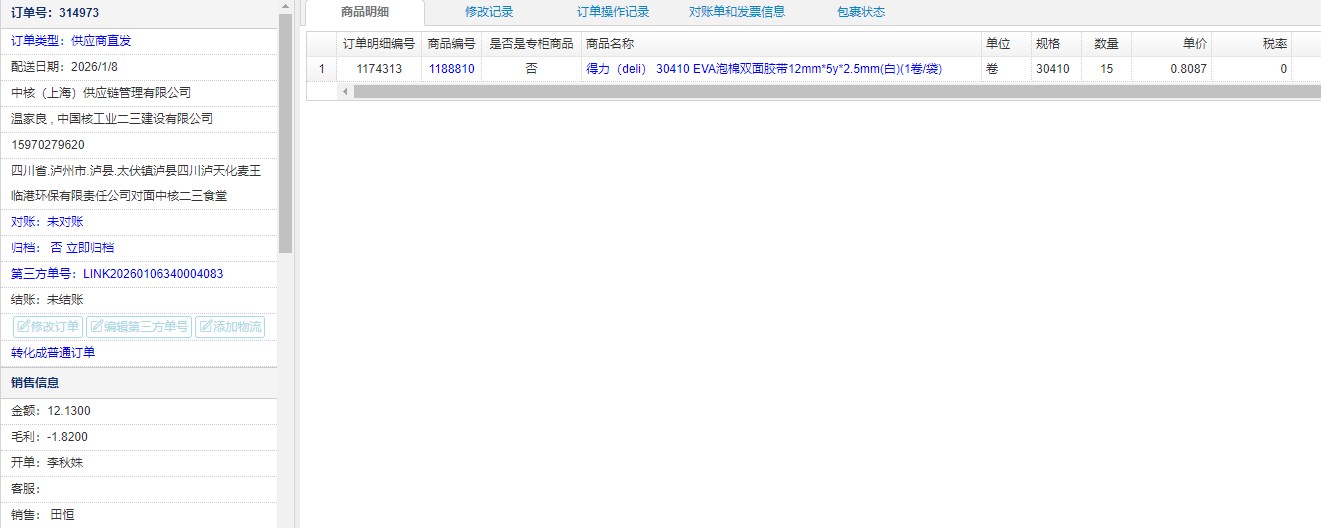Click the 修改订单 edit icon button
The width and height of the screenshot is (1321, 528).
(x=48, y=327)
